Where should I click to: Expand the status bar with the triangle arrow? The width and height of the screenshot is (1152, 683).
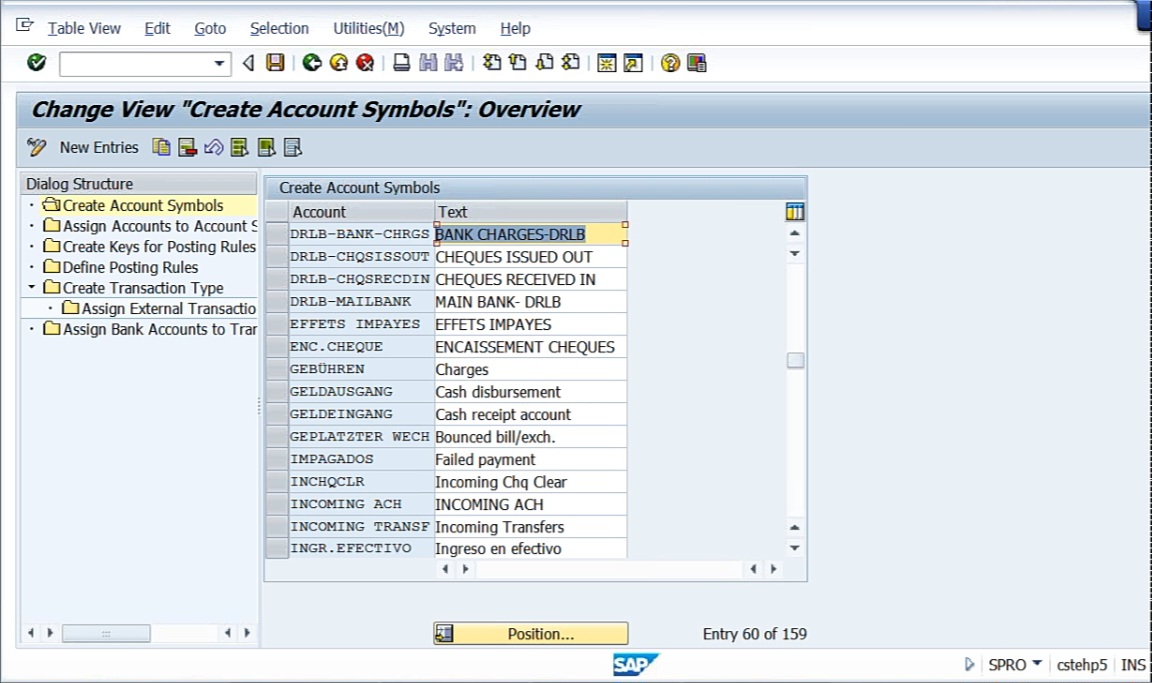[969, 665]
